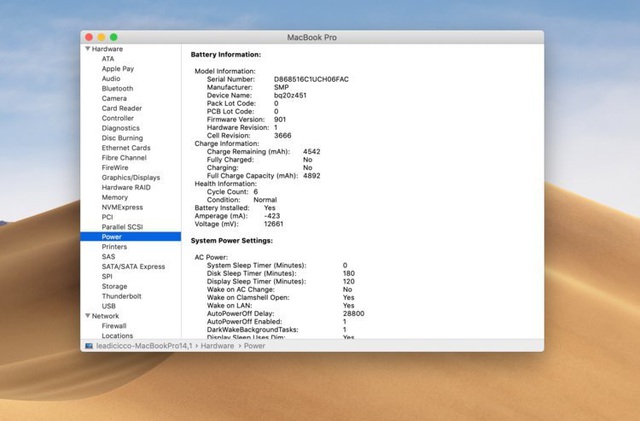The width and height of the screenshot is (640, 421).
Task: Click the yellow minimize window button
Action: tap(101, 37)
